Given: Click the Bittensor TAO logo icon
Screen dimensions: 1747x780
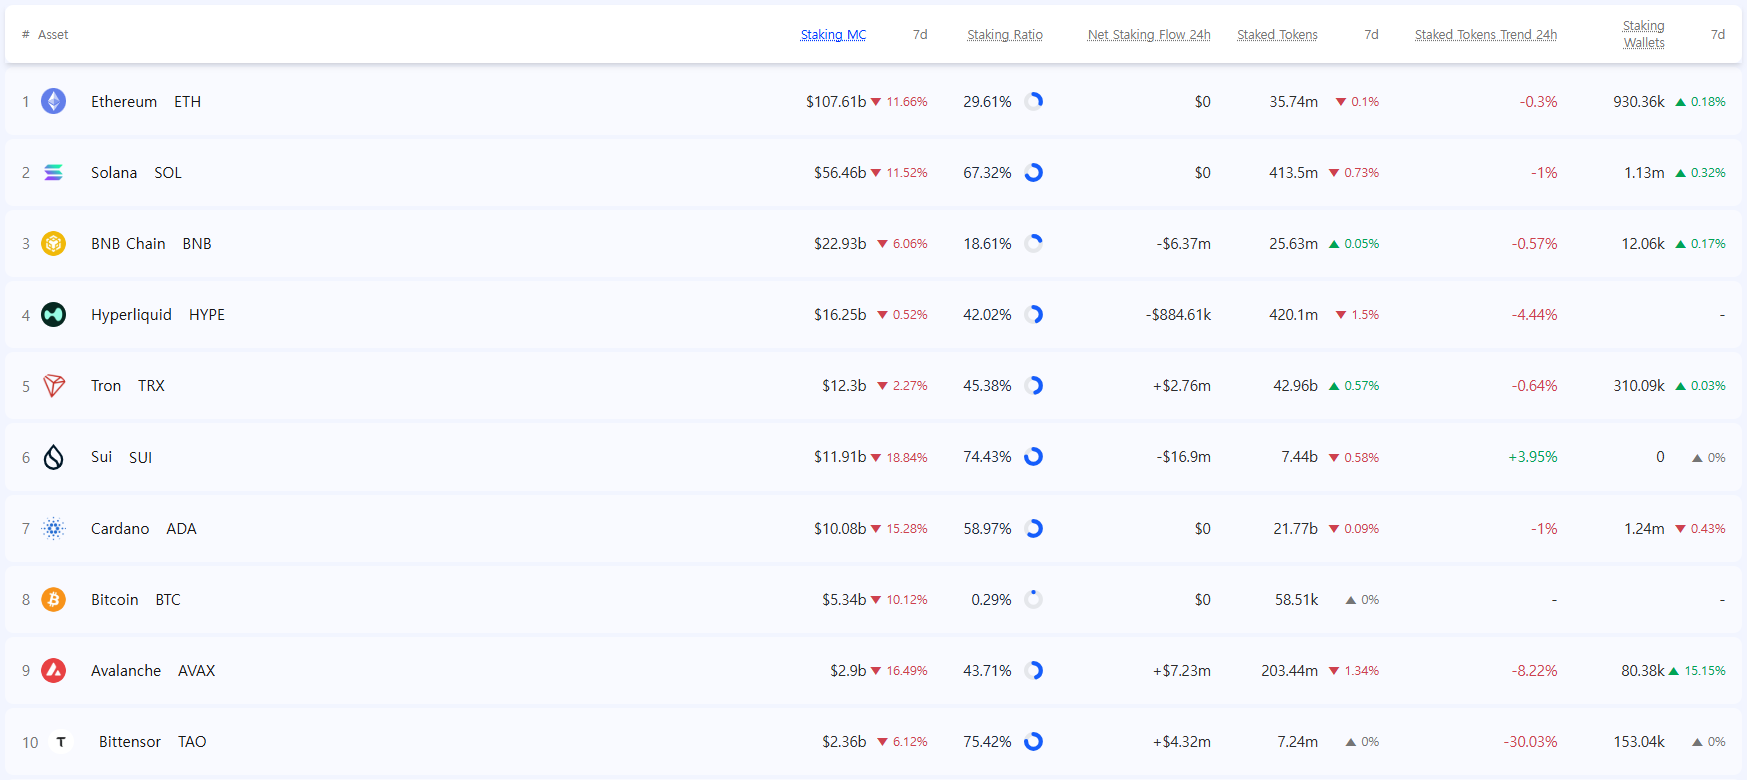Looking at the screenshot, I should pos(61,742).
